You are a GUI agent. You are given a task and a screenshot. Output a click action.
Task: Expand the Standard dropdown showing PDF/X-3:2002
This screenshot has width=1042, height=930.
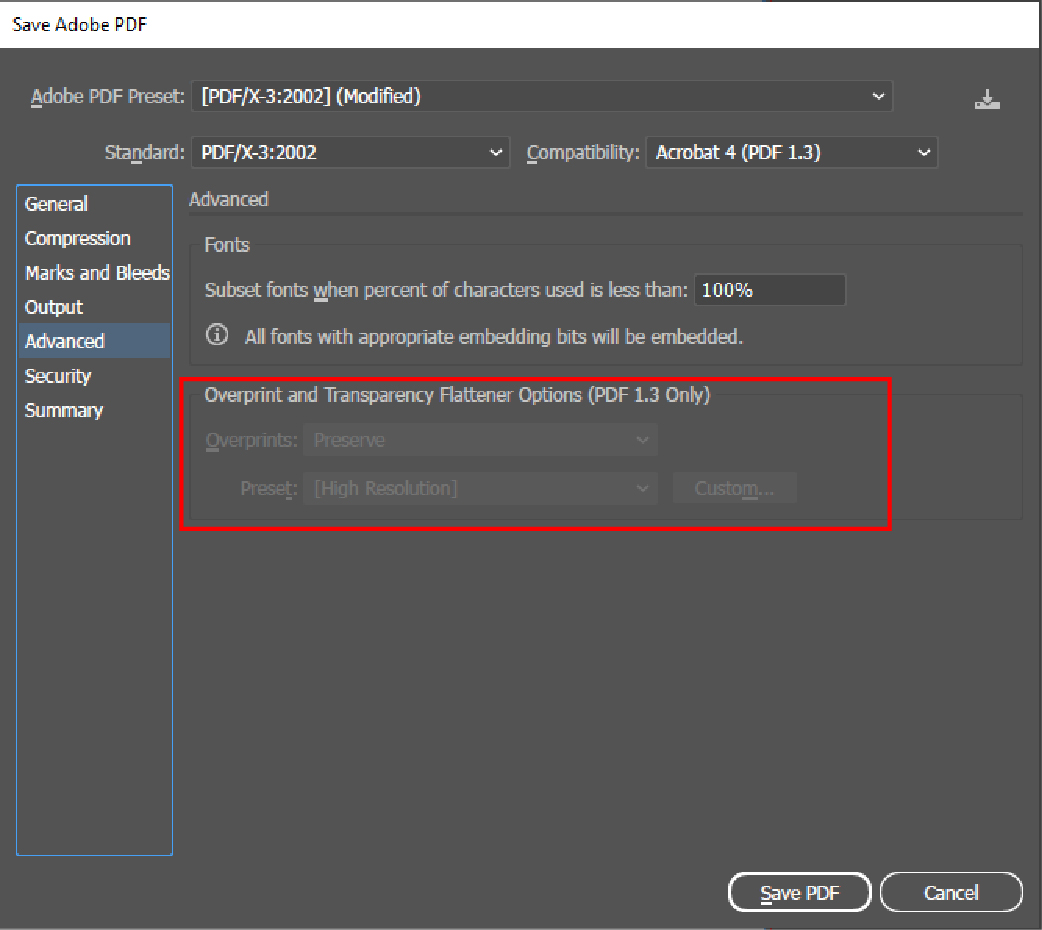[349, 153]
